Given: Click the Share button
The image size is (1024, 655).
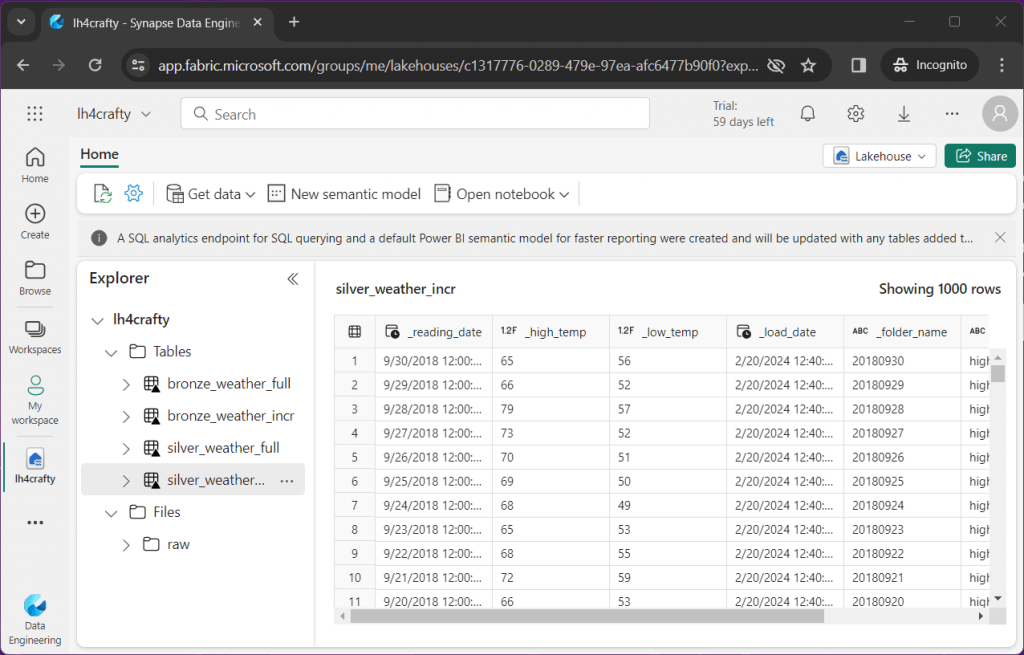Looking at the screenshot, I should [x=979, y=156].
